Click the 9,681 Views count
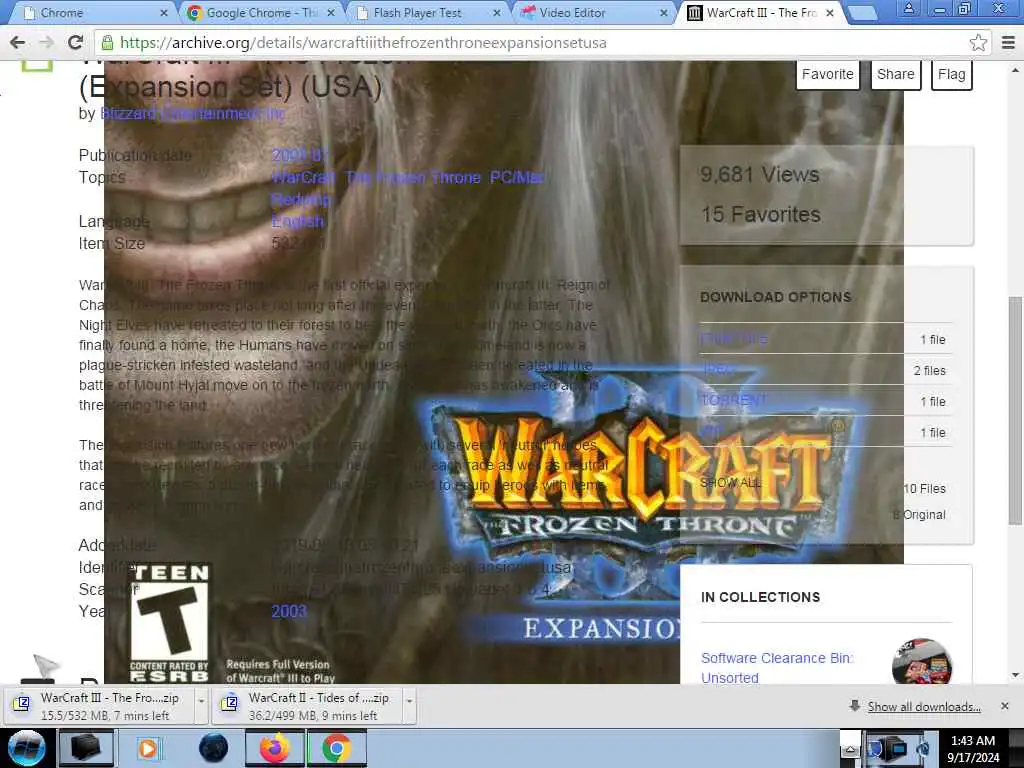Viewport: 1024px width, 768px height. pyautogui.click(x=760, y=174)
